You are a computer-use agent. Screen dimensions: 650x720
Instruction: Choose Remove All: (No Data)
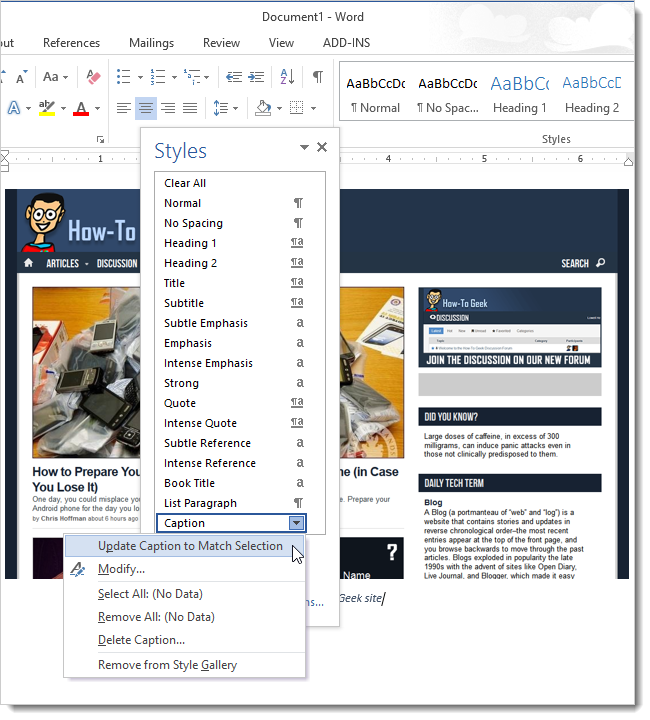click(185, 617)
